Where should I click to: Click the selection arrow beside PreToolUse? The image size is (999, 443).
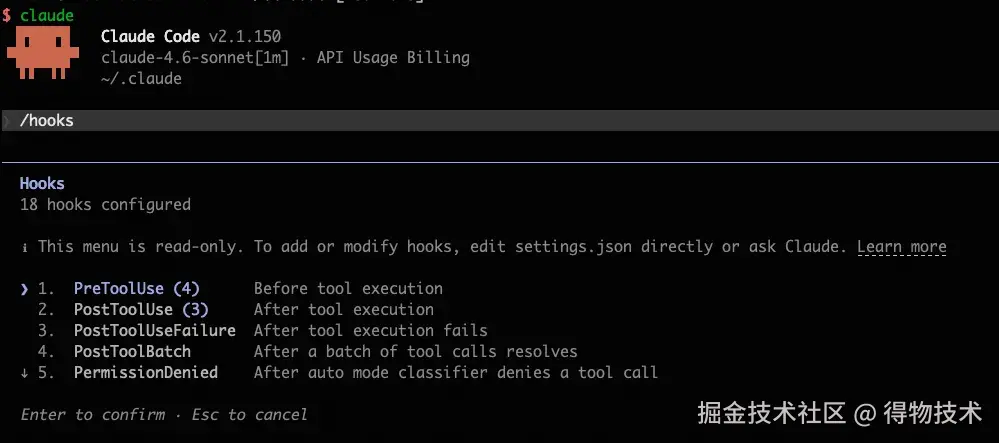tap(24, 289)
